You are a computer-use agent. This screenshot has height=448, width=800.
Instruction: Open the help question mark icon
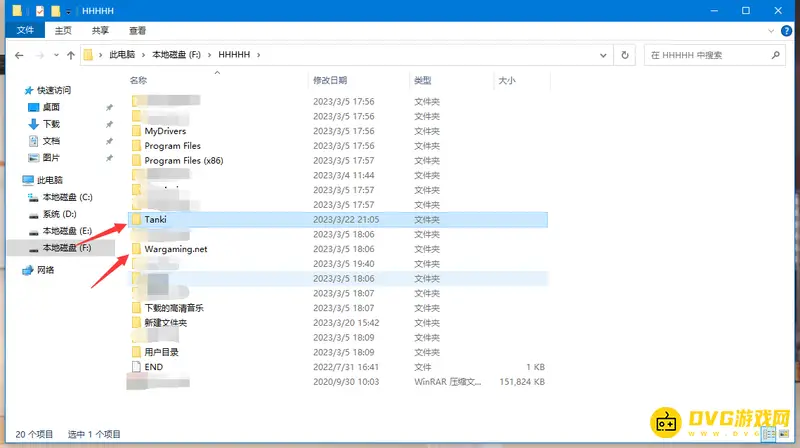[786, 31]
